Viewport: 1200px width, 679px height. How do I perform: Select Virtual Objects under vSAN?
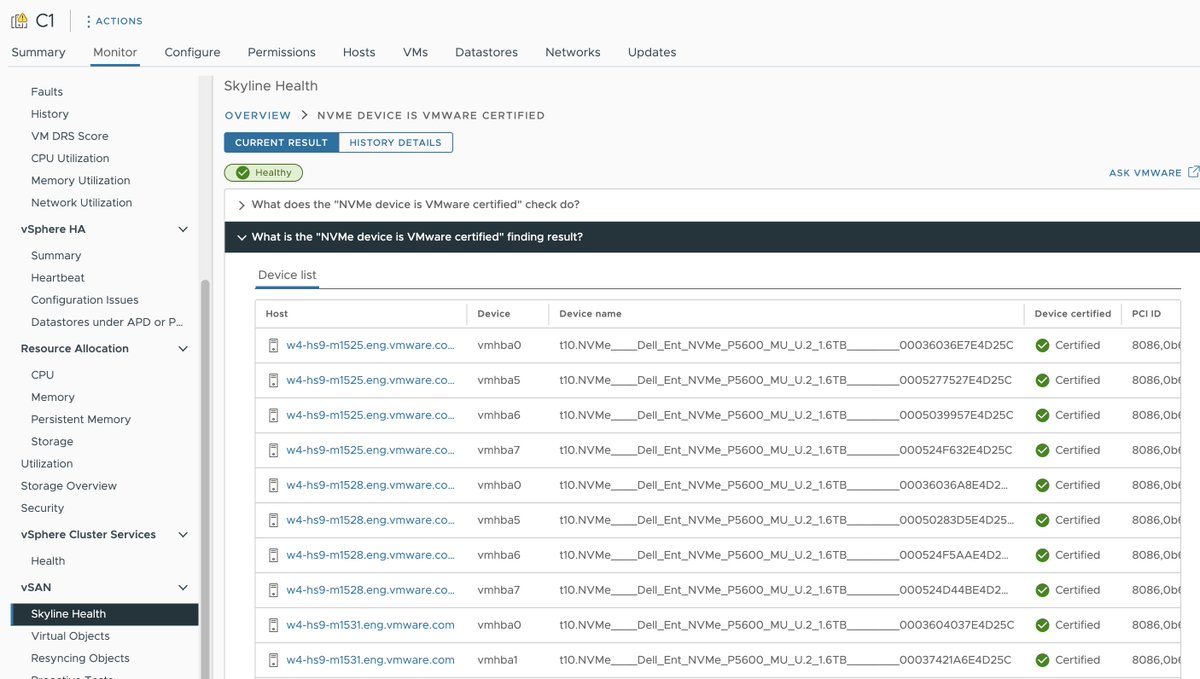70,636
